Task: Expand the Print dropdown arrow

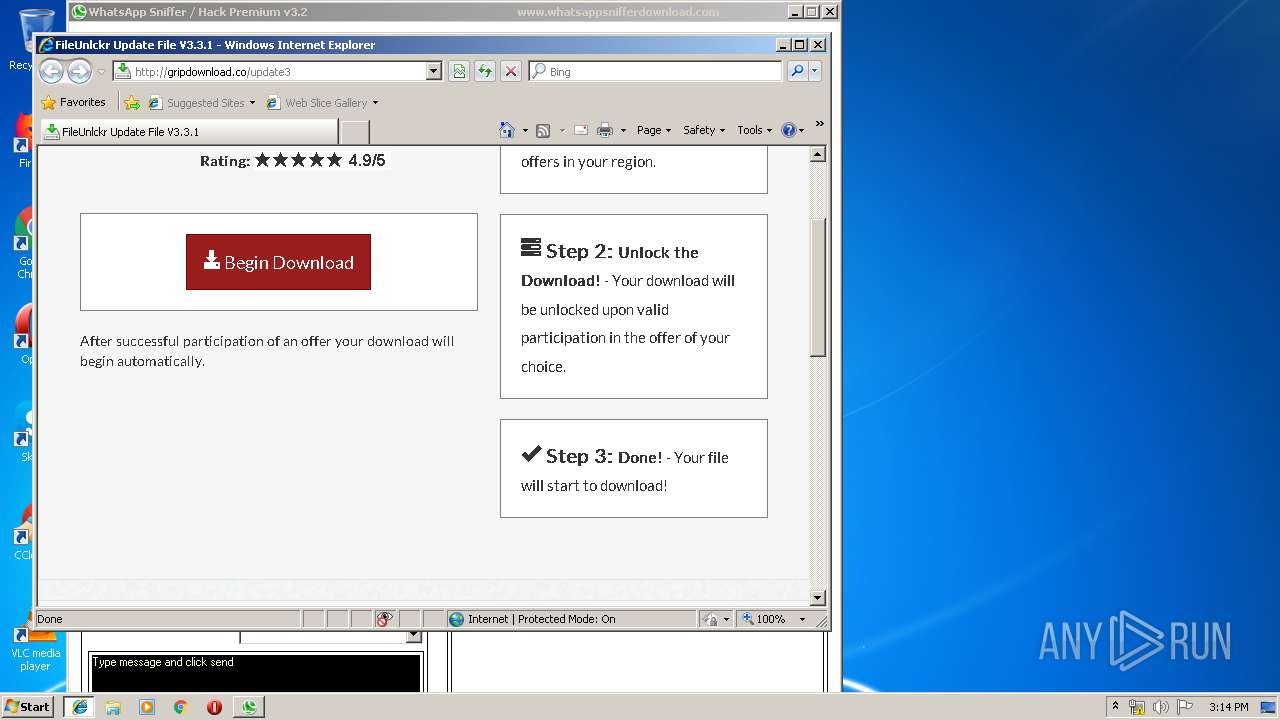Action: point(623,130)
